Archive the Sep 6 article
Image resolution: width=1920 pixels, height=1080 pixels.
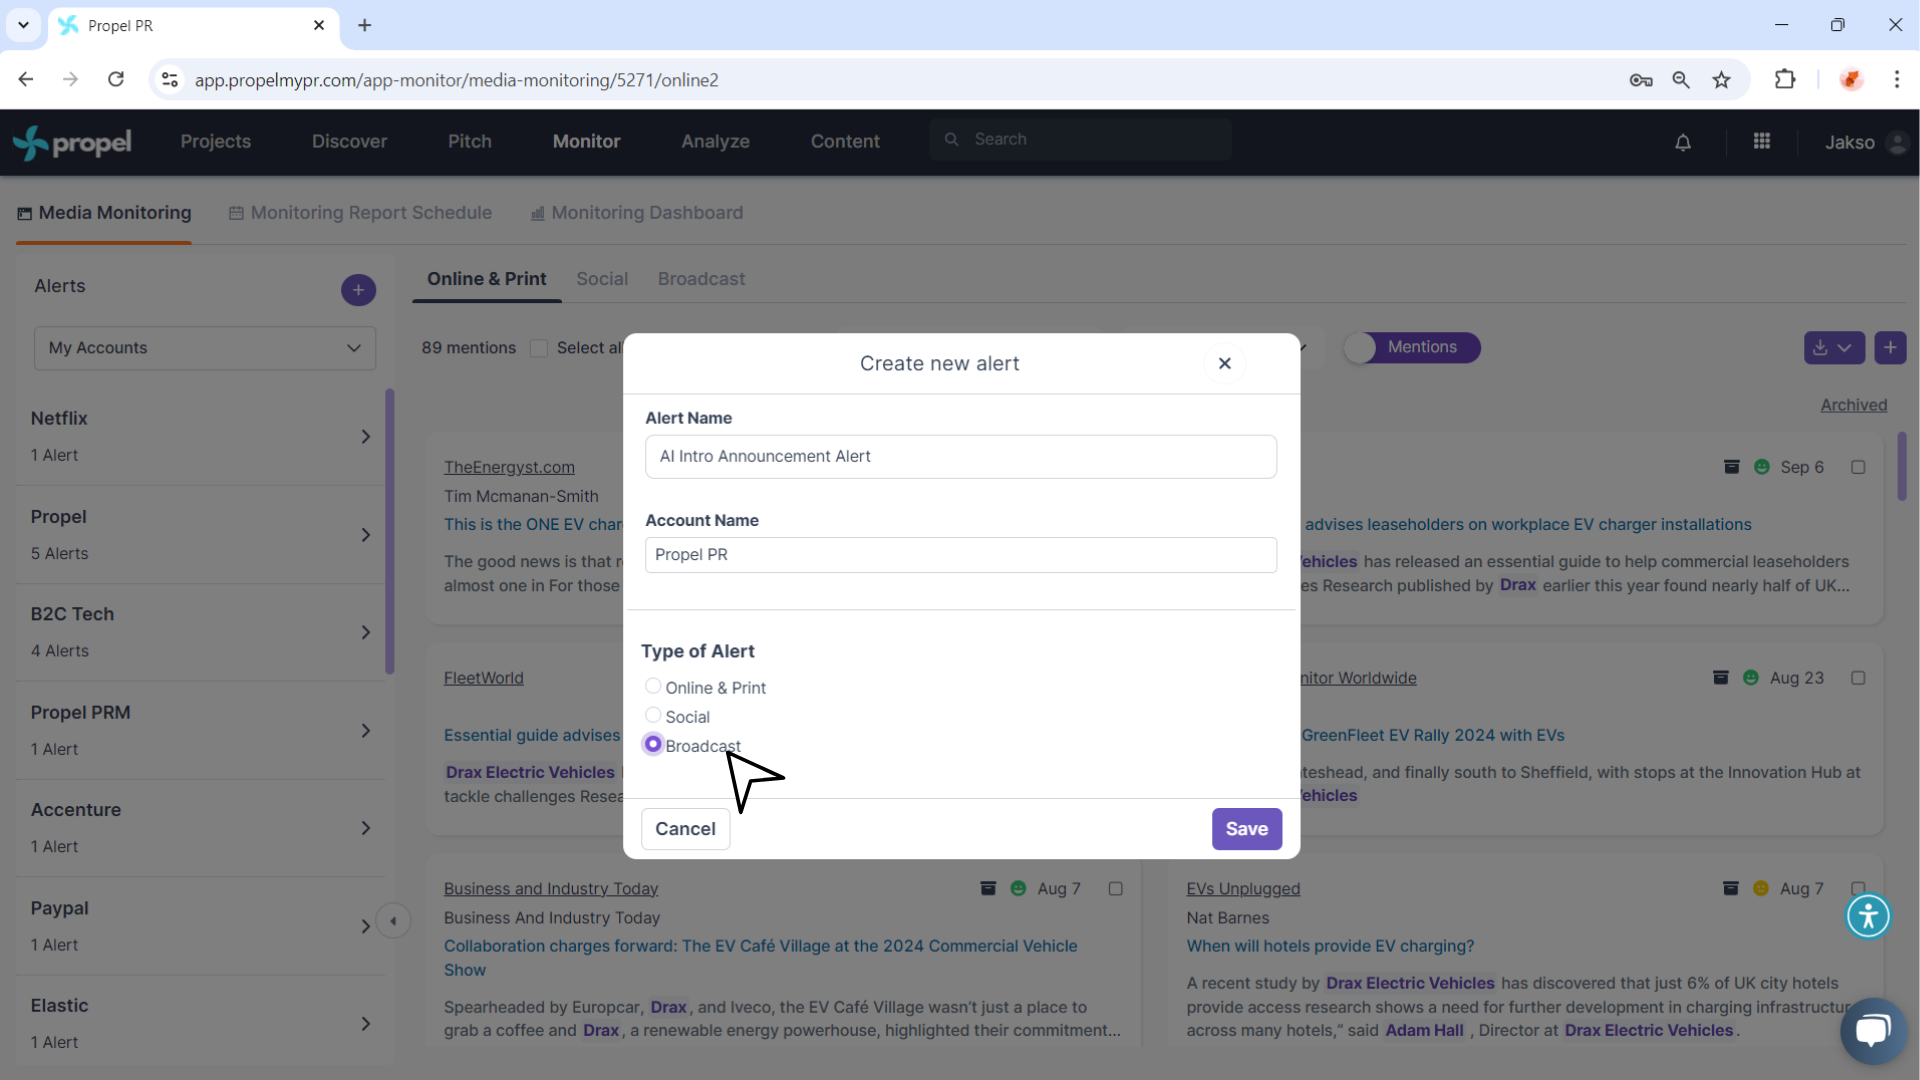[x=1732, y=467]
